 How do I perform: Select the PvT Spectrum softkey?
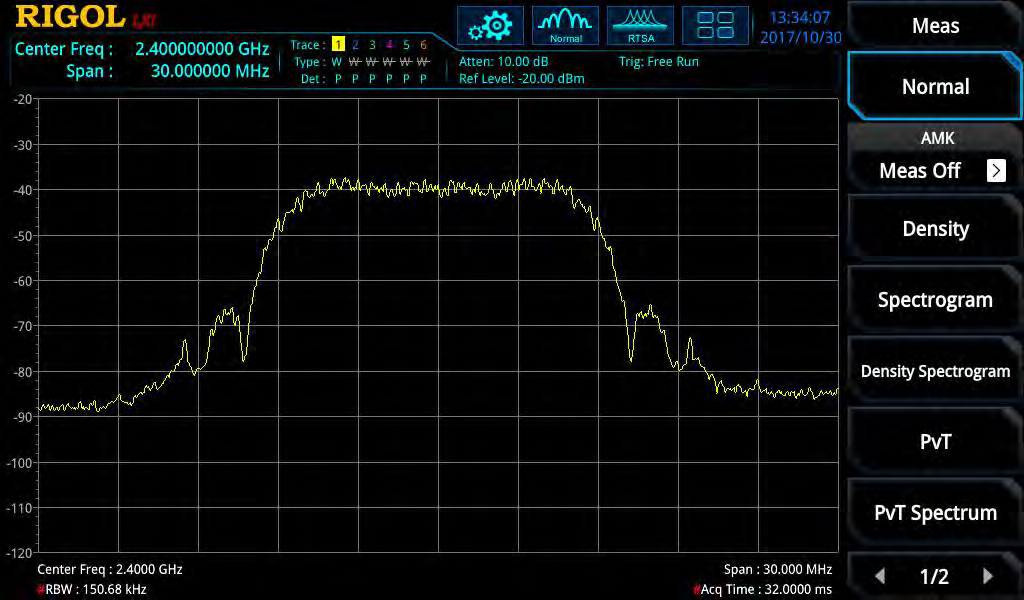935,513
